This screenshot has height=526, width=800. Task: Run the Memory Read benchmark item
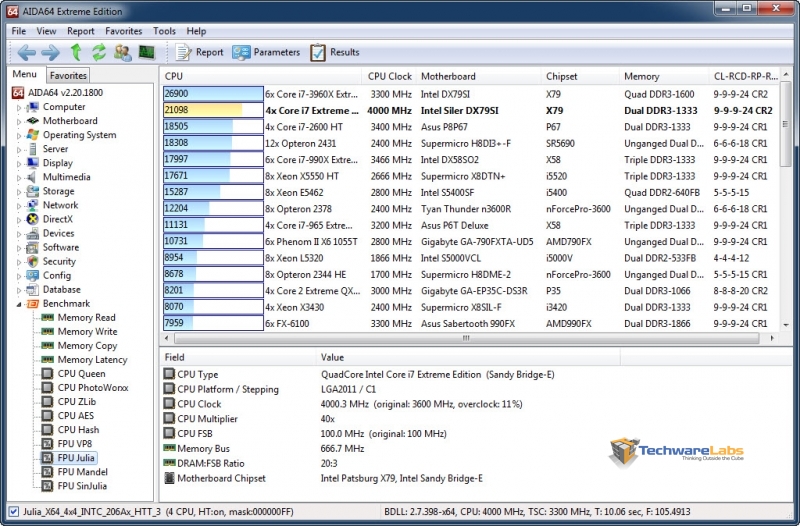click(79, 317)
